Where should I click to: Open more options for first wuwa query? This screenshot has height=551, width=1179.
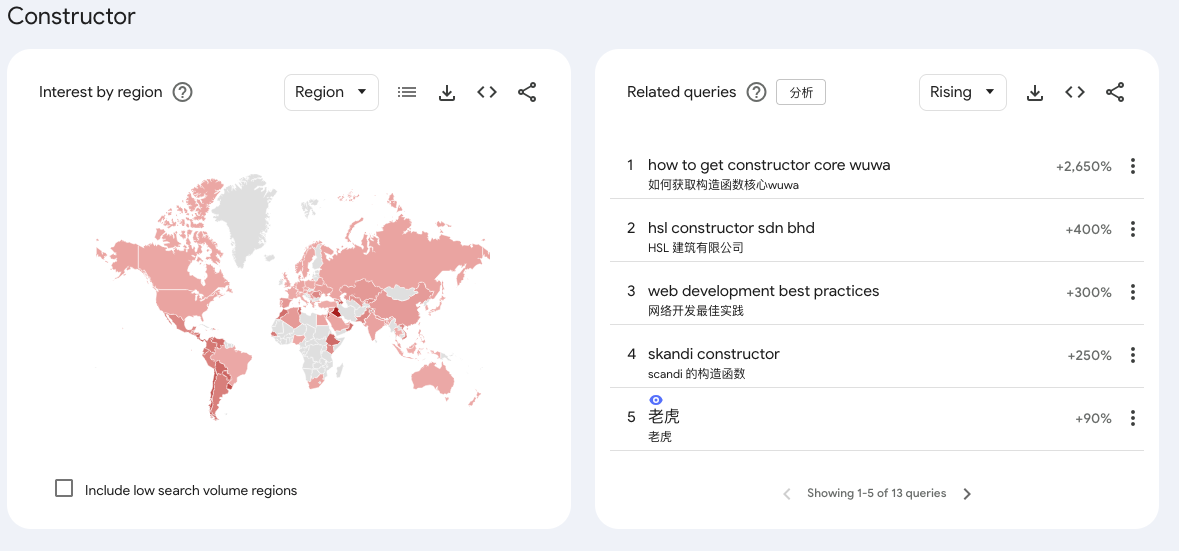[1133, 166]
